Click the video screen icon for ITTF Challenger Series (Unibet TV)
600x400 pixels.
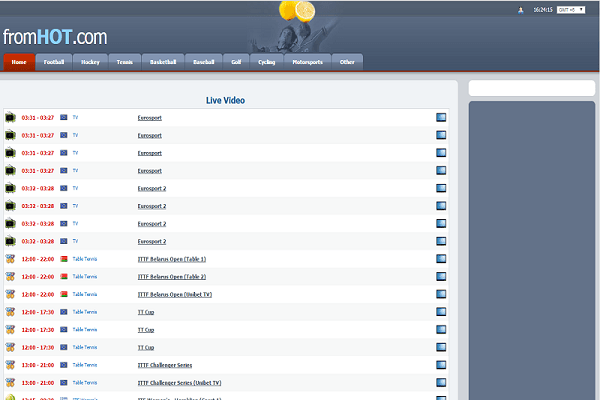coord(441,382)
